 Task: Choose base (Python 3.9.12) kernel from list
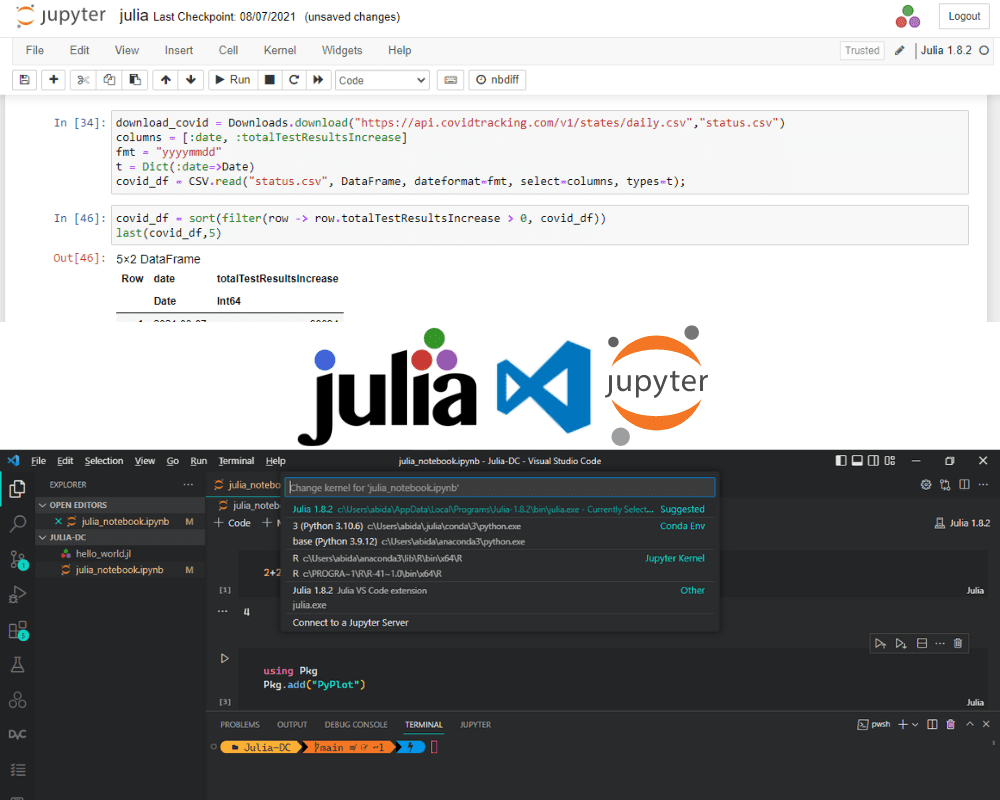tap(500, 542)
